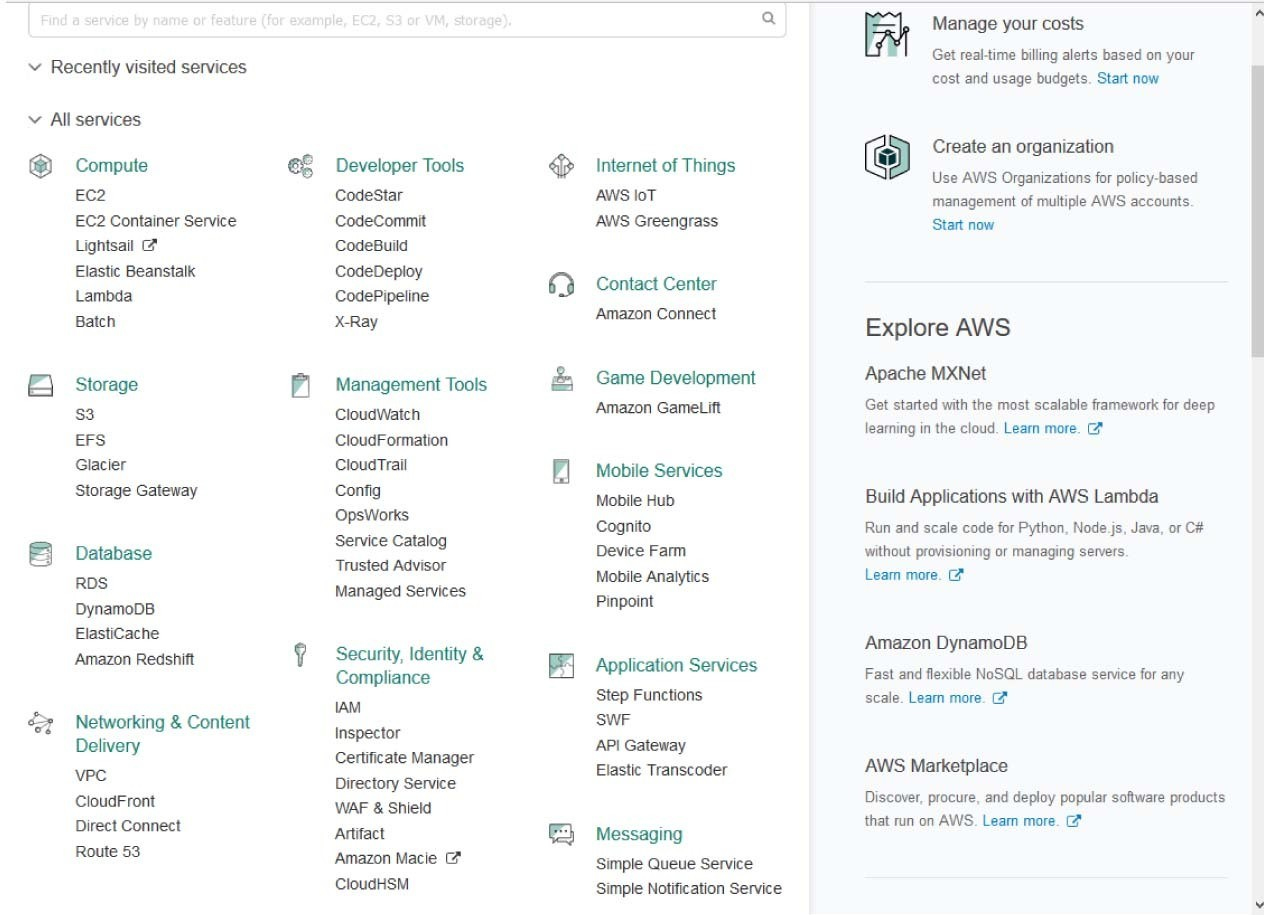Open Amazon Connect
This screenshot has height=915, width=1264.
coord(656,314)
